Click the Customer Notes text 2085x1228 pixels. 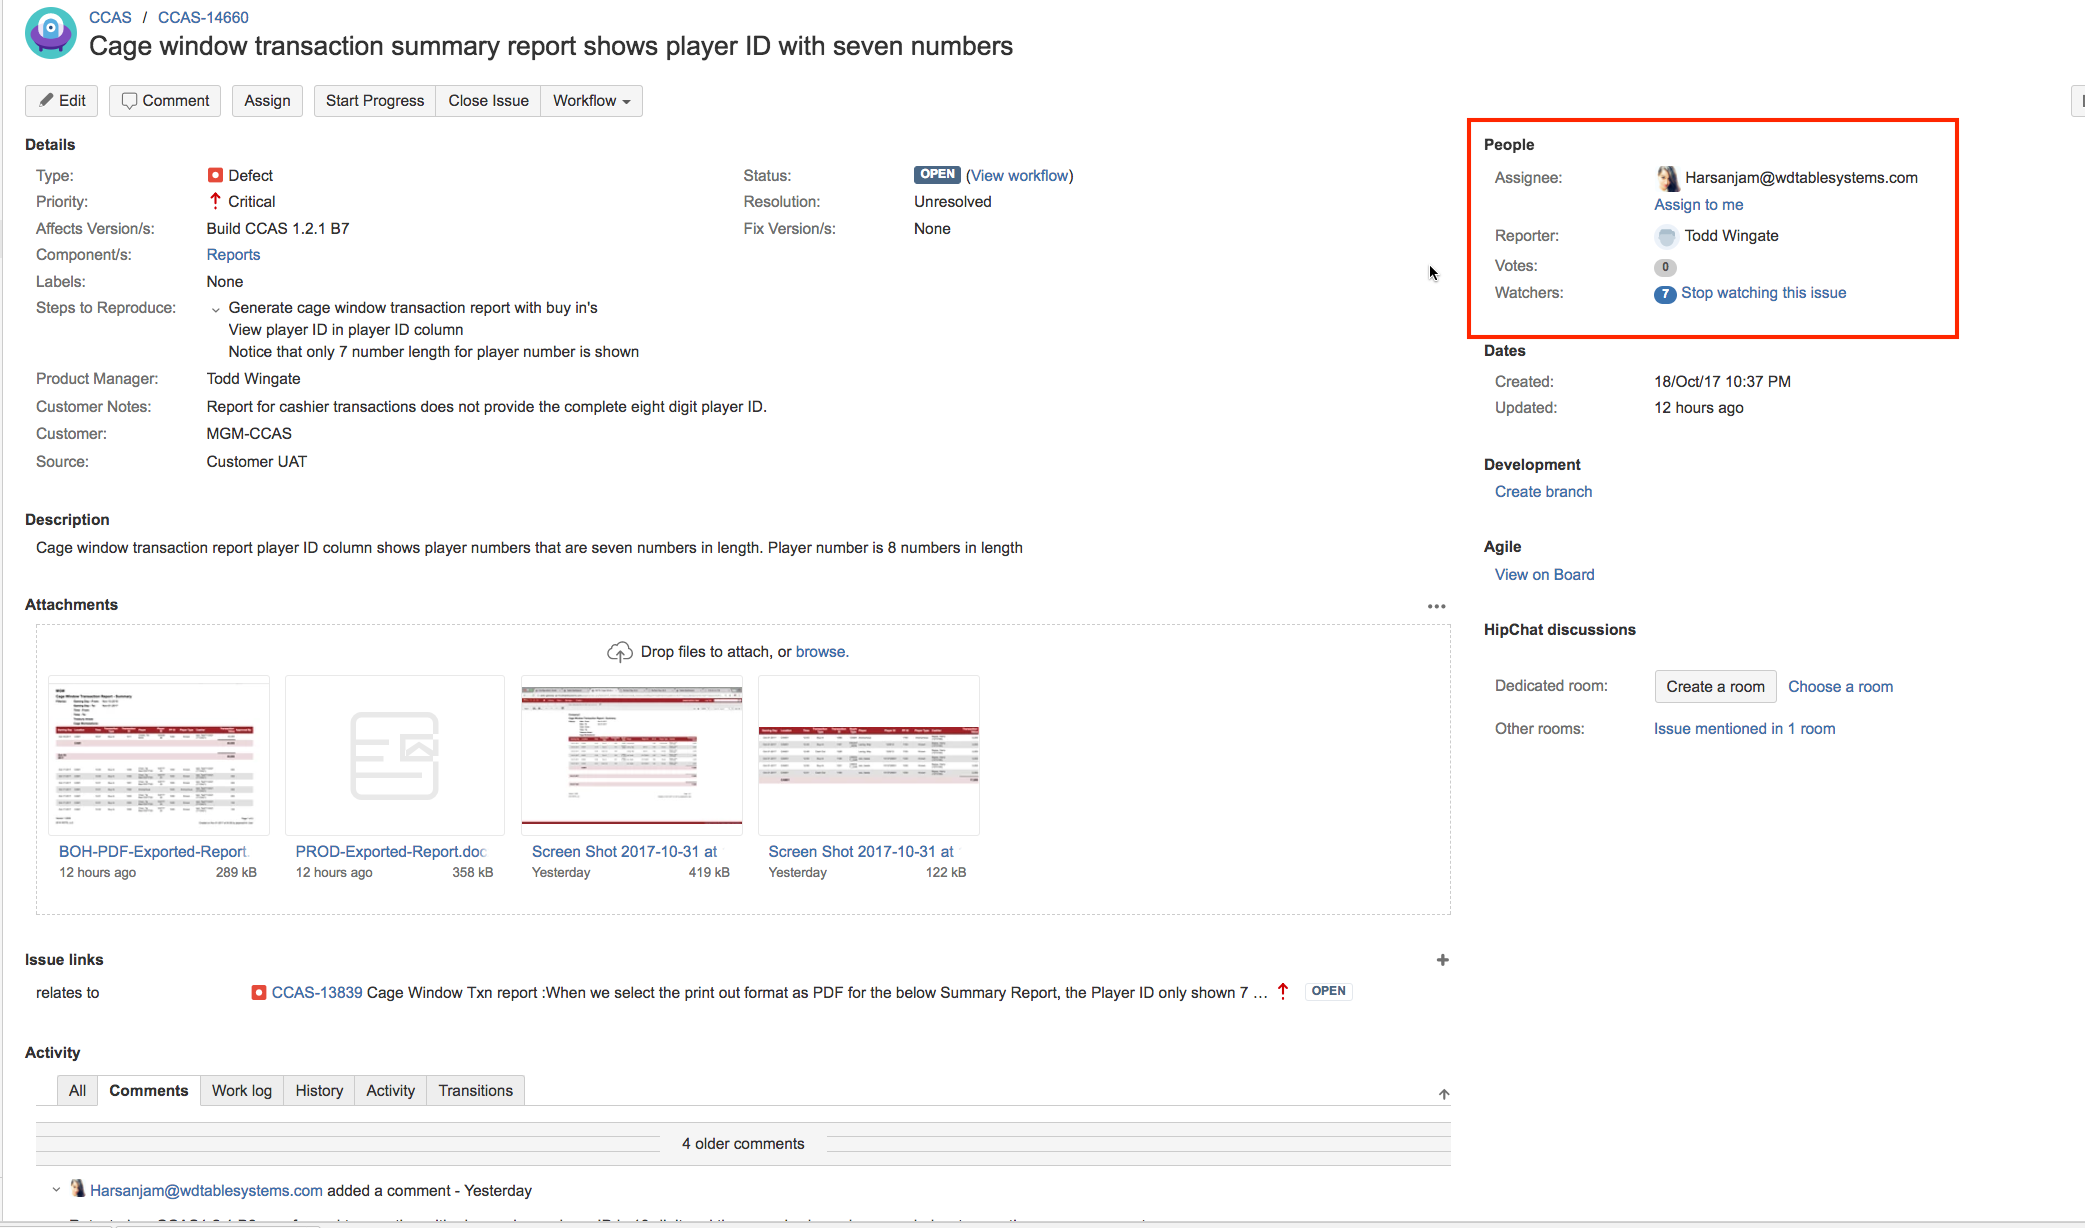pos(486,407)
